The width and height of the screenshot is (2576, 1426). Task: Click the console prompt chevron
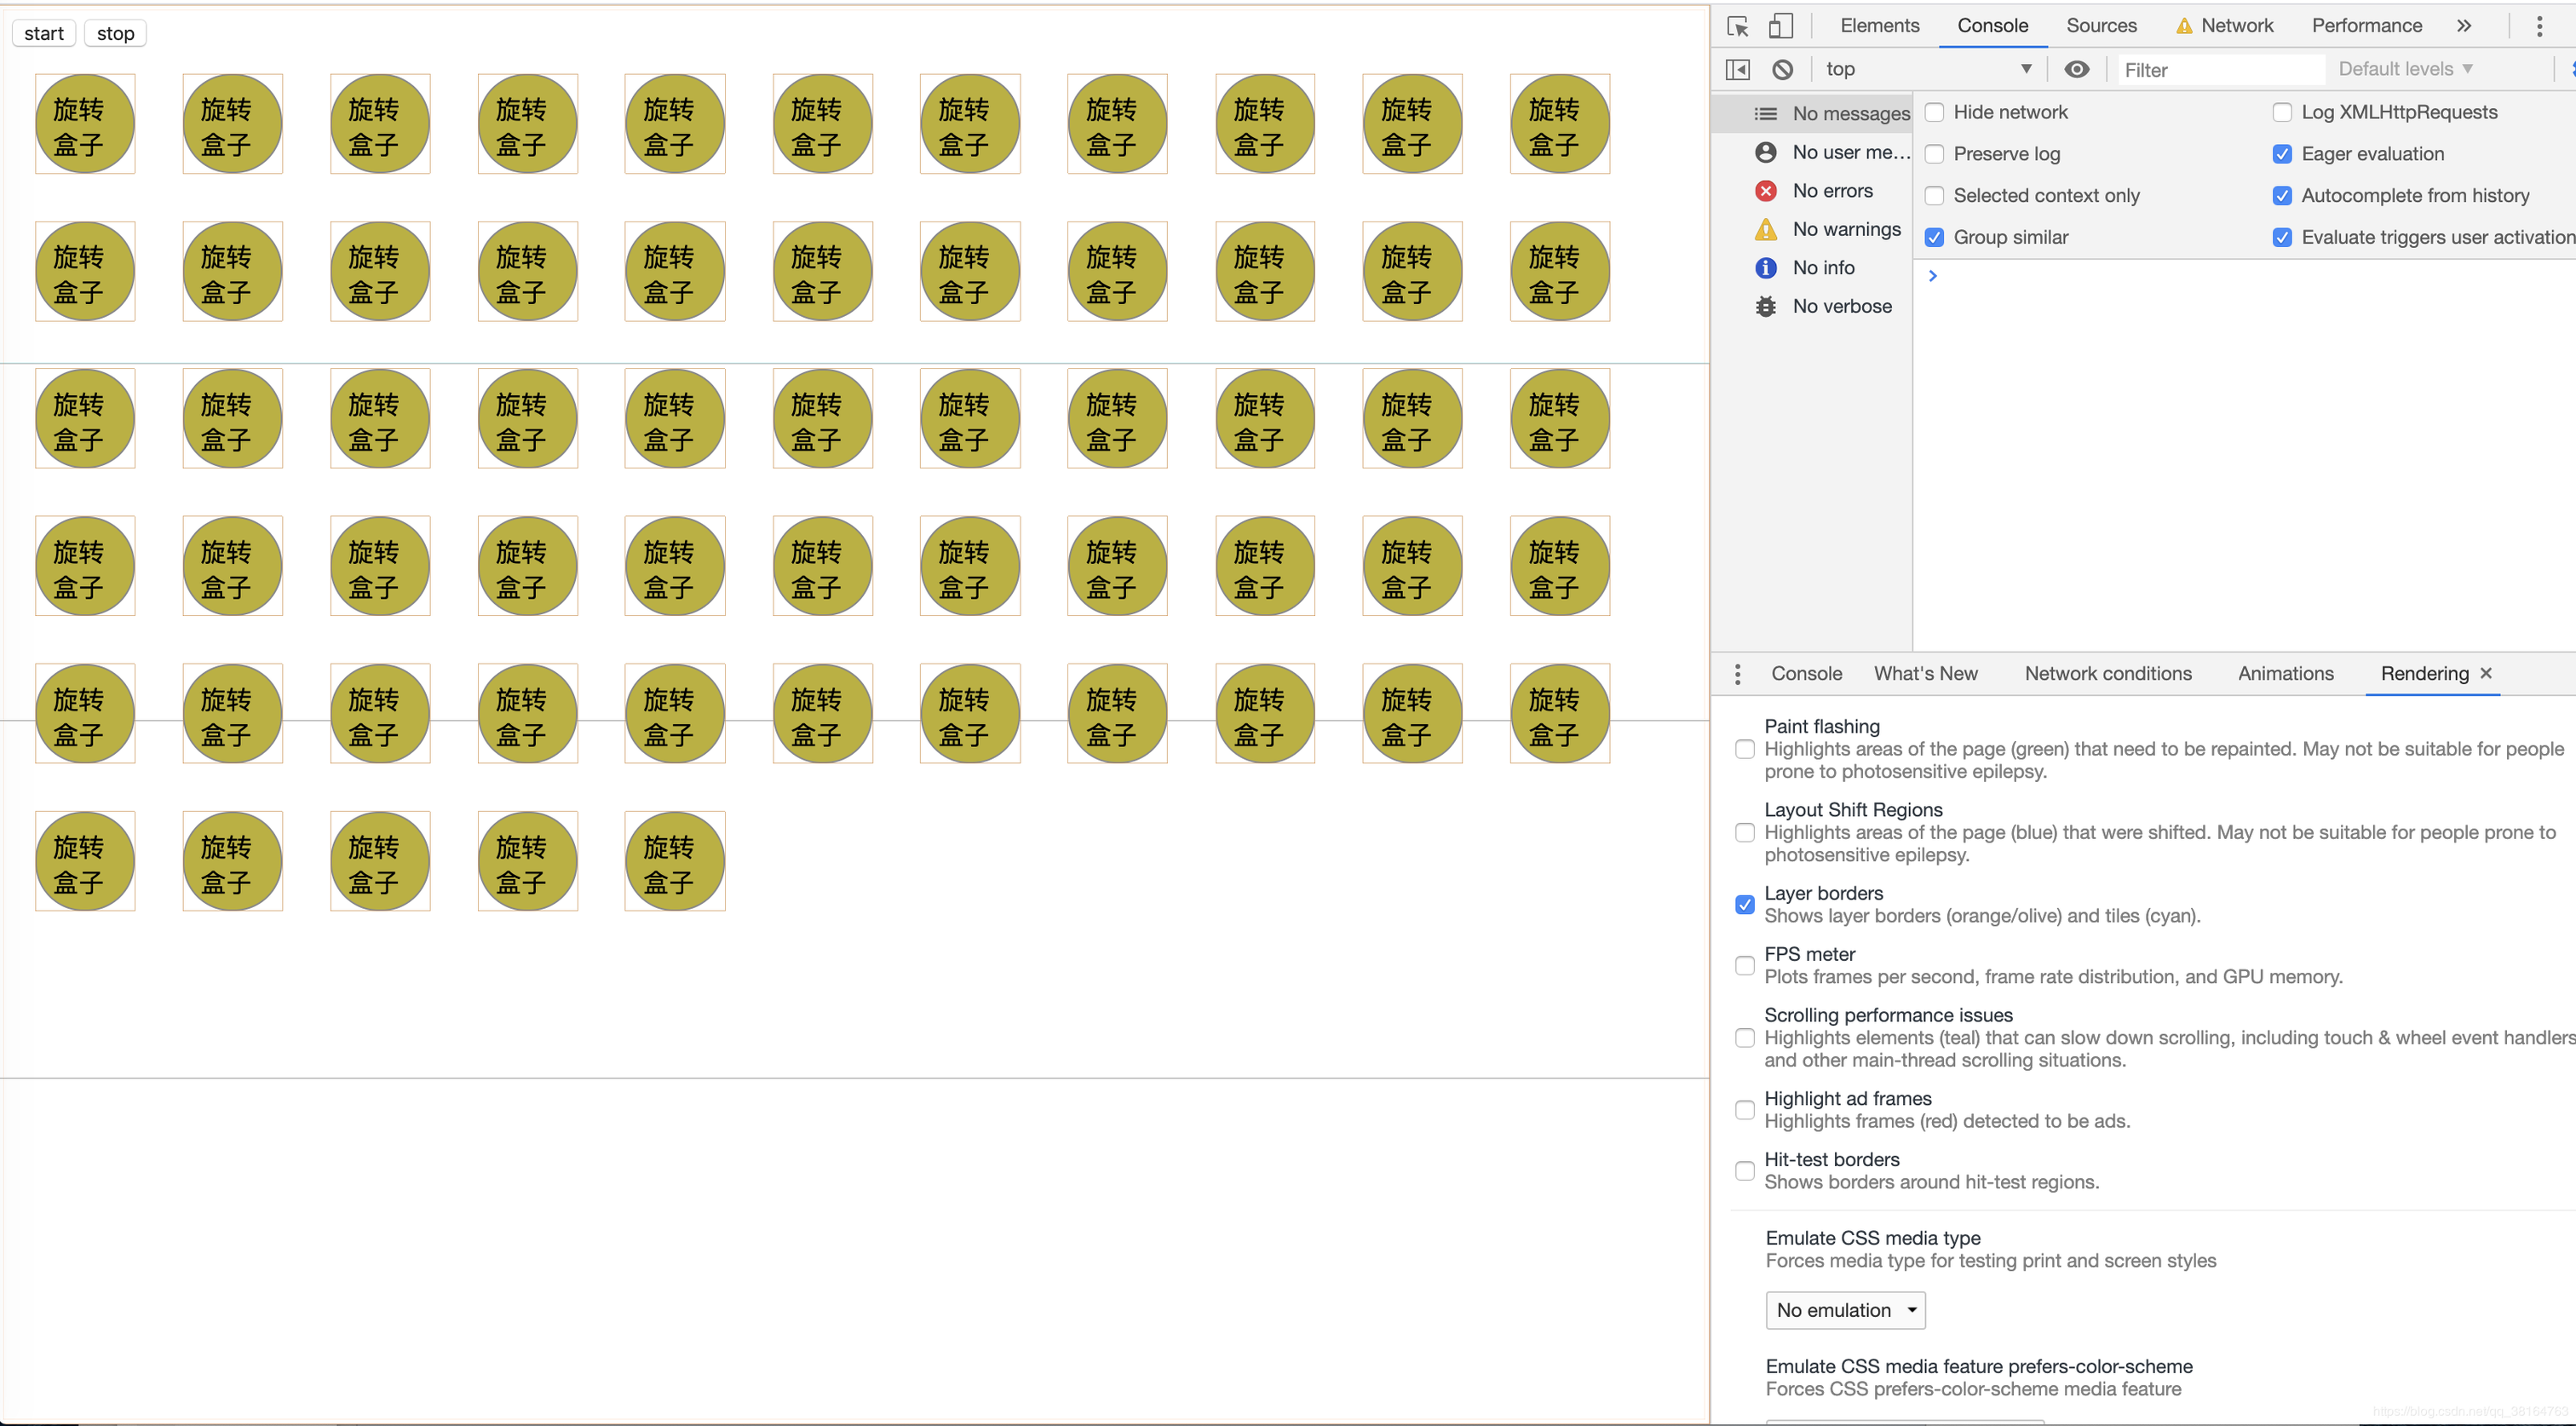coord(1933,276)
